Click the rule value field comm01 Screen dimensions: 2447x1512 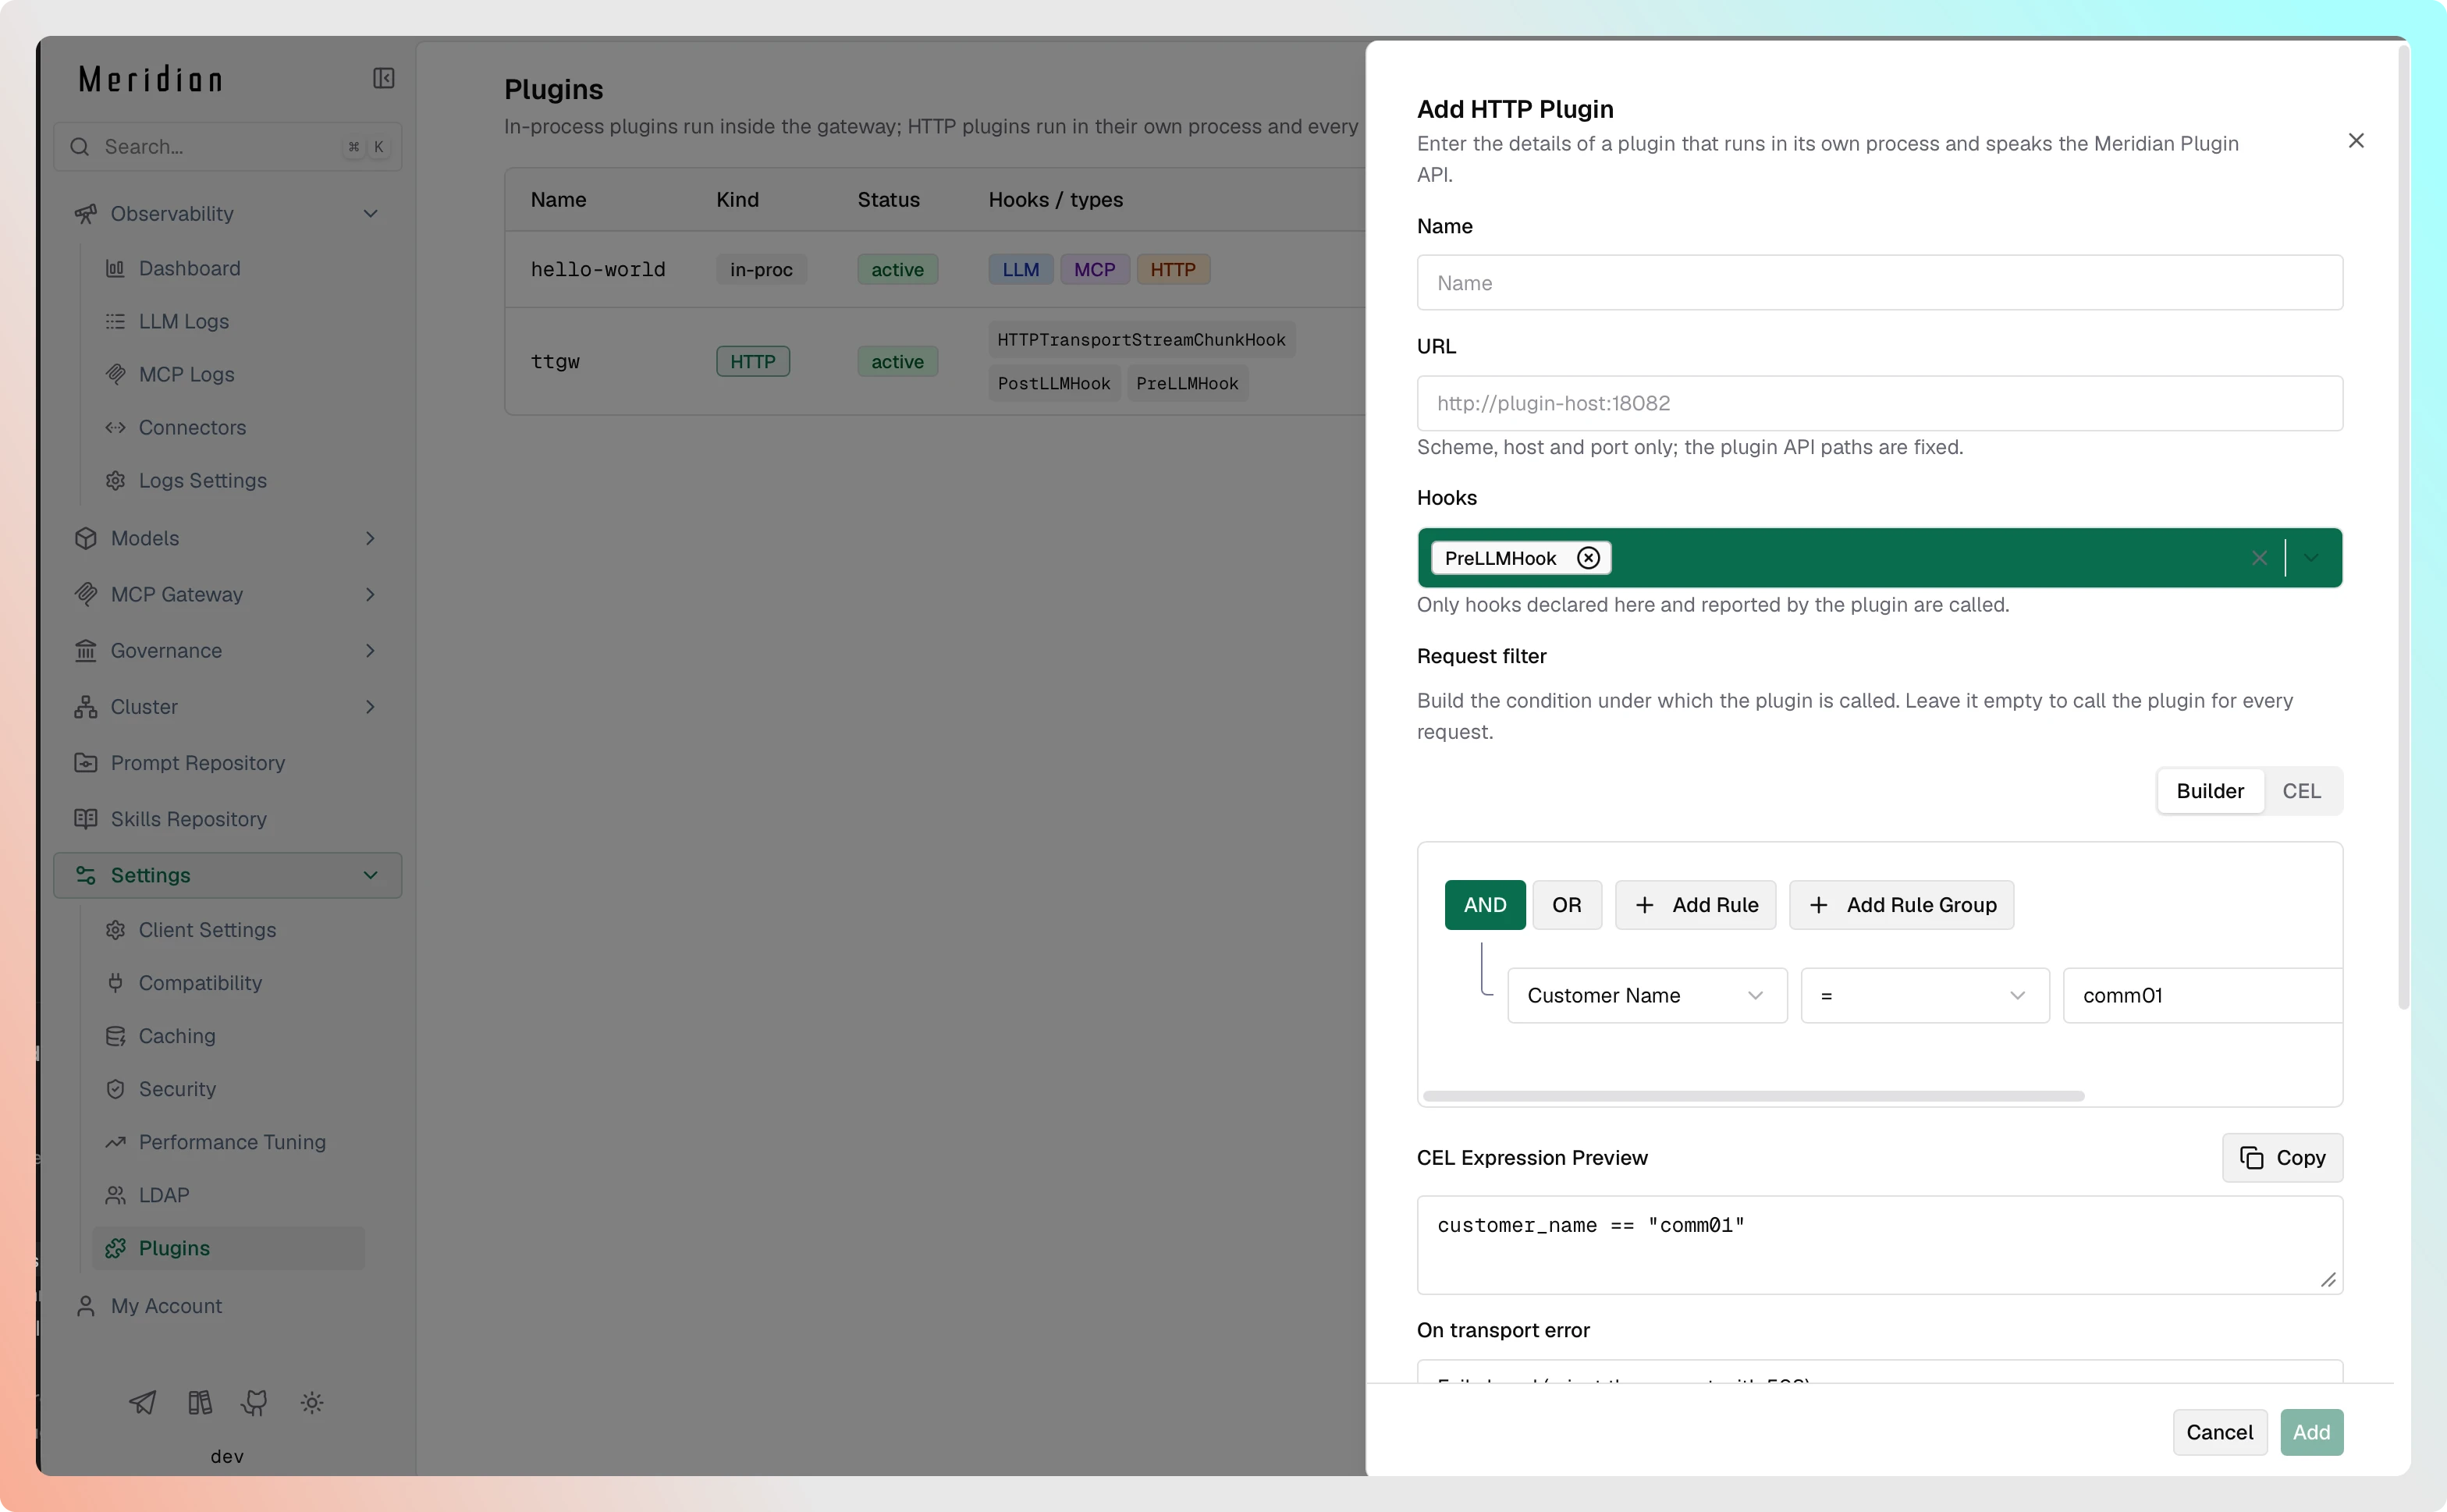click(x=2203, y=995)
